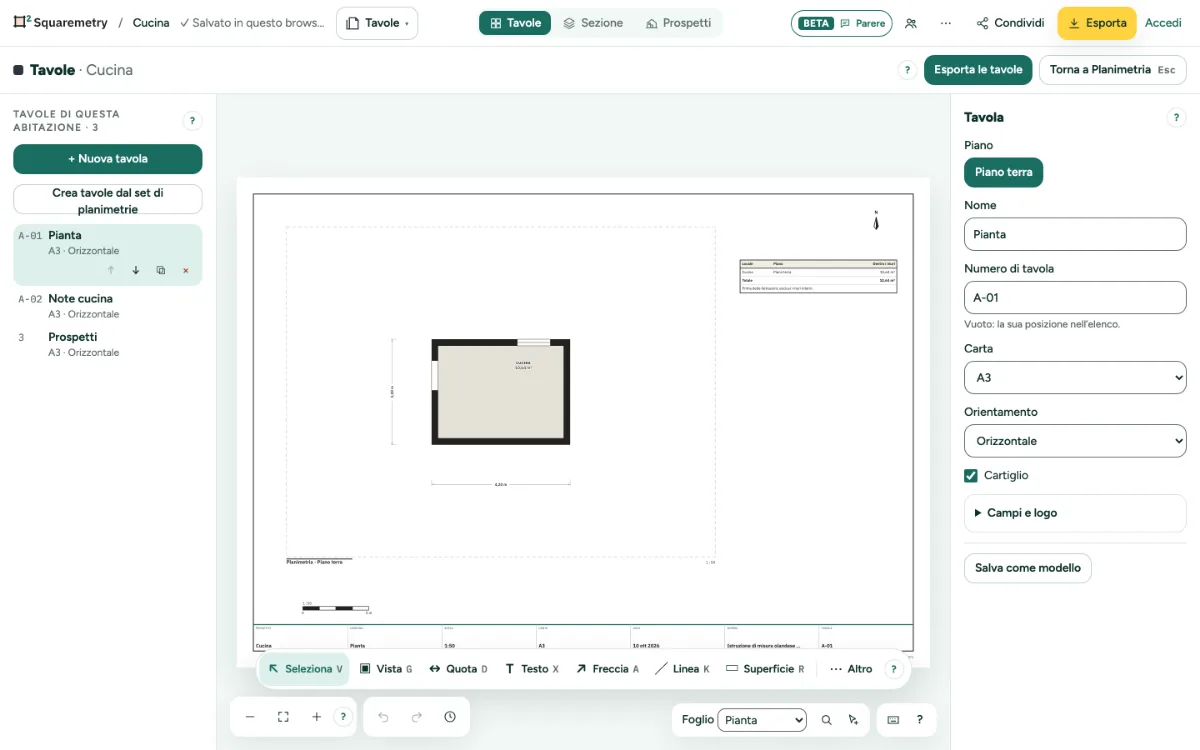Viewport: 1200px width, 750px height.
Task: Click Salva come modello button
Action: click(x=1028, y=568)
